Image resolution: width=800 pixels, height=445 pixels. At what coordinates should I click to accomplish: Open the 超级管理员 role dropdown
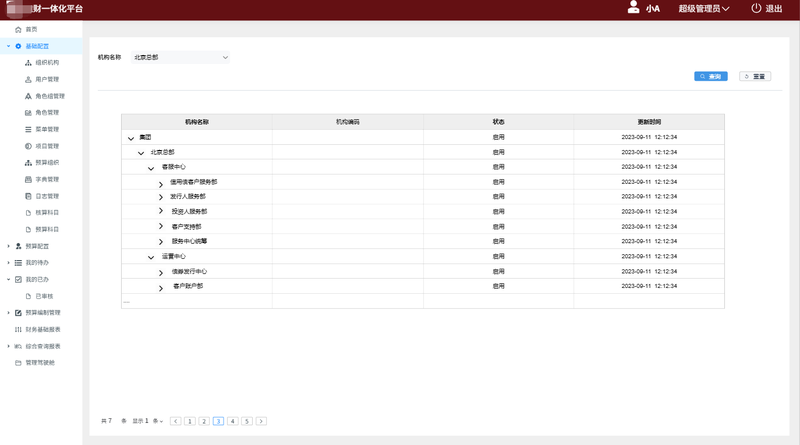tap(704, 9)
